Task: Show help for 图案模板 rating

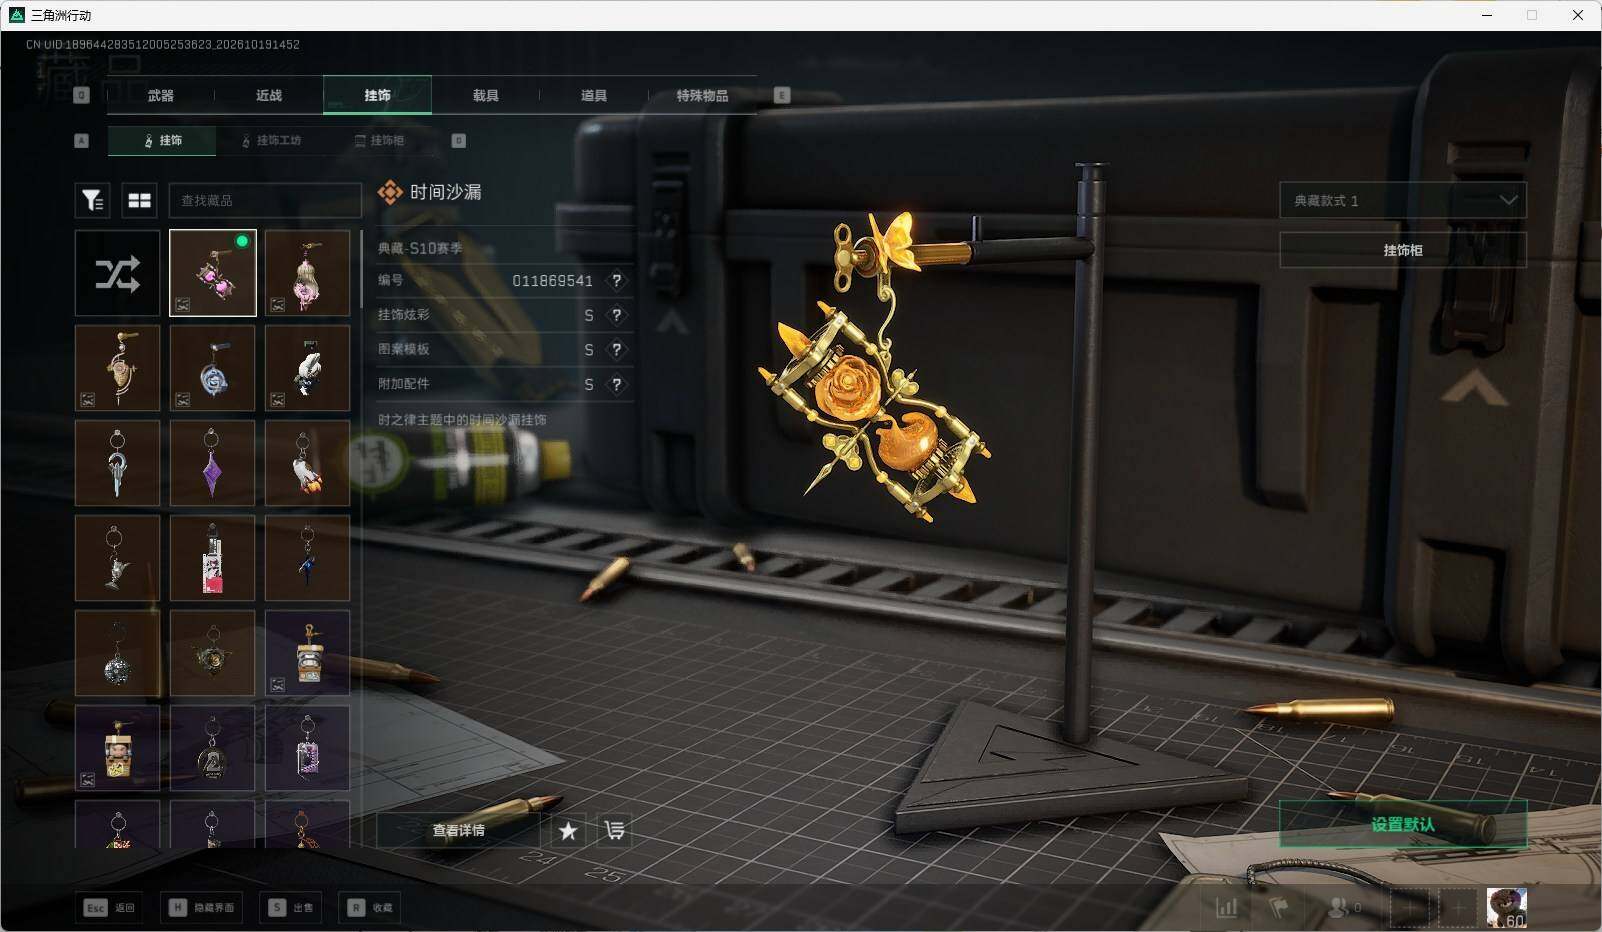Action: pyautogui.click(x=617, y=350)
